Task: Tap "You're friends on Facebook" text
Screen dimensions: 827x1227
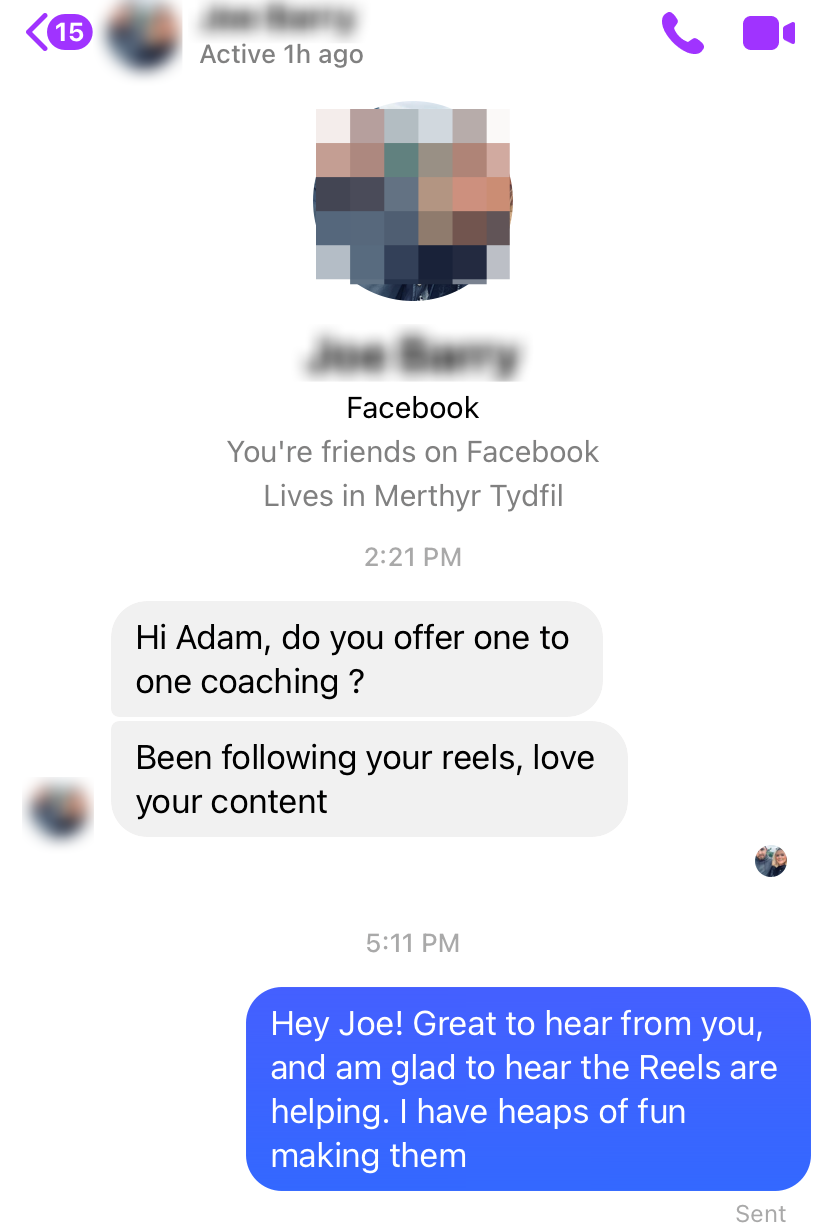Action: [413, 452]
